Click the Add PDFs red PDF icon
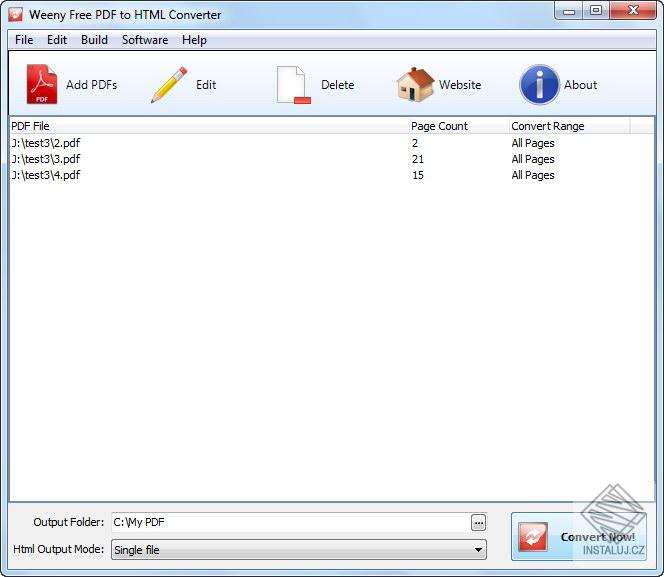This screenshot has width=664, height=577. pyautogui.click(x=42, y=84)
